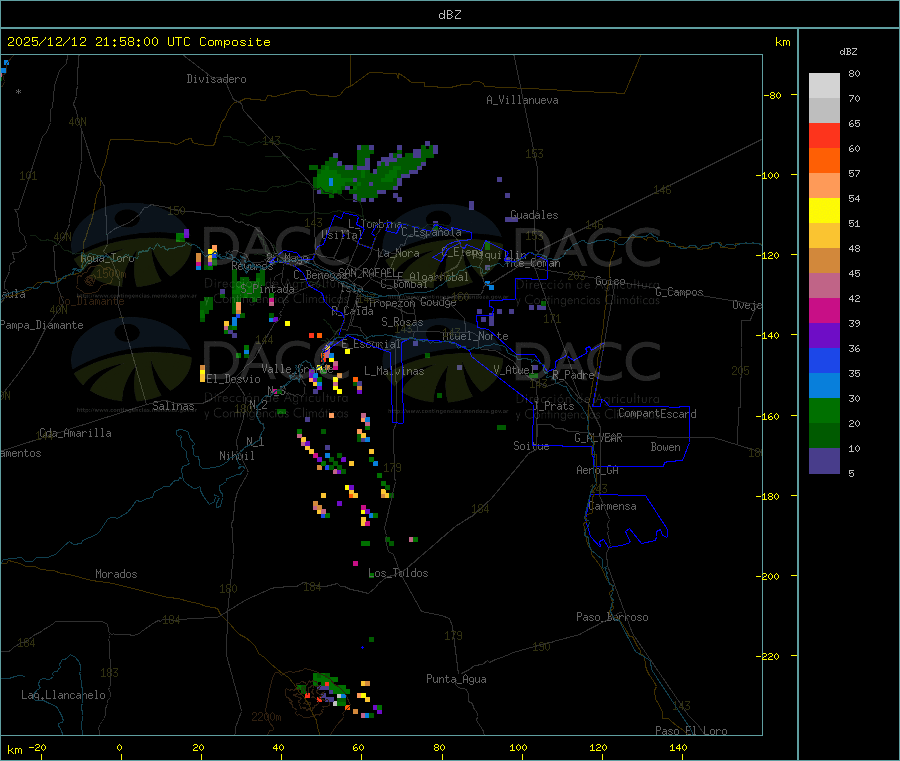
Task: Click the light gray 70–80 dBZ legend swatch
Action: click(x=824, y=86)
